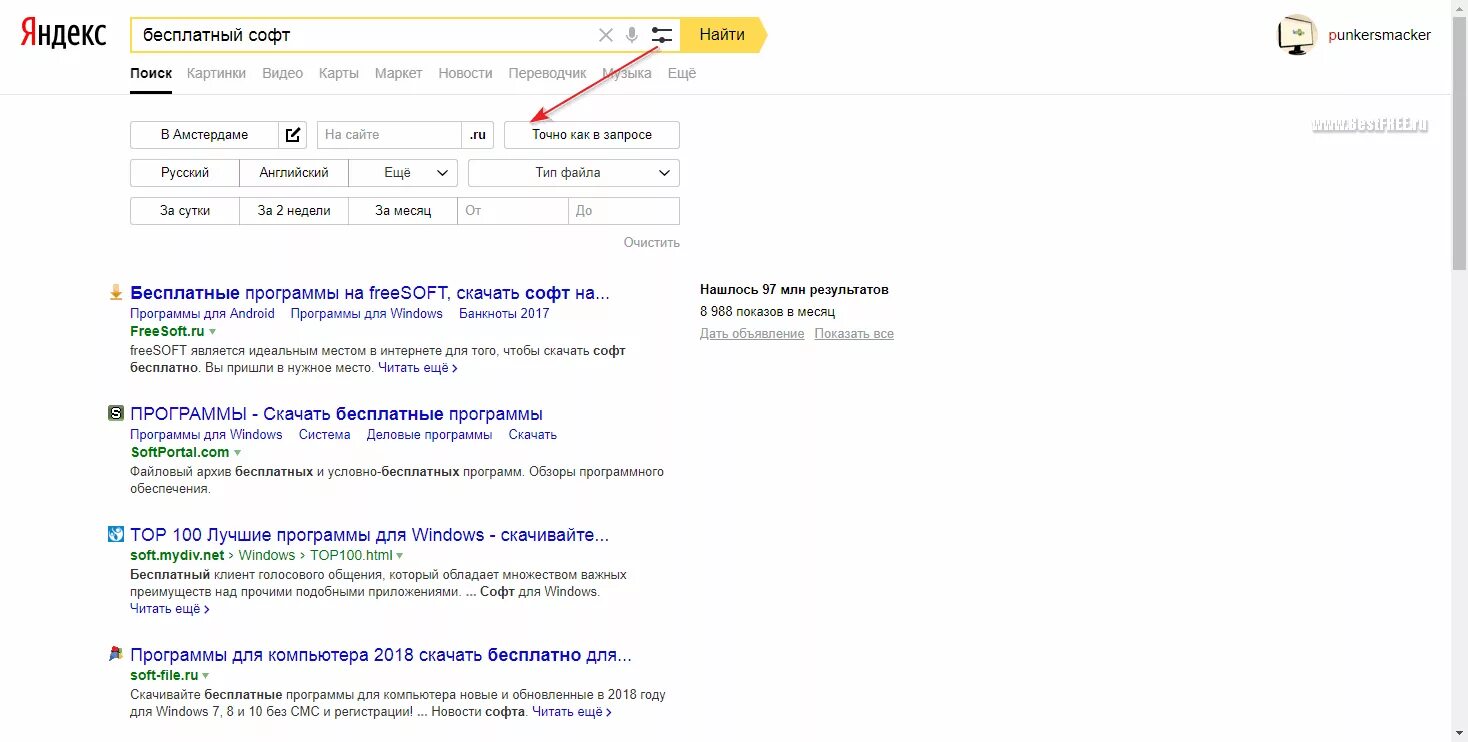The height and width of the screenshot is (742, 1468).
Task: Open the Ещё services menu tab
Action: pyautogui.click(x=682, y=73)
